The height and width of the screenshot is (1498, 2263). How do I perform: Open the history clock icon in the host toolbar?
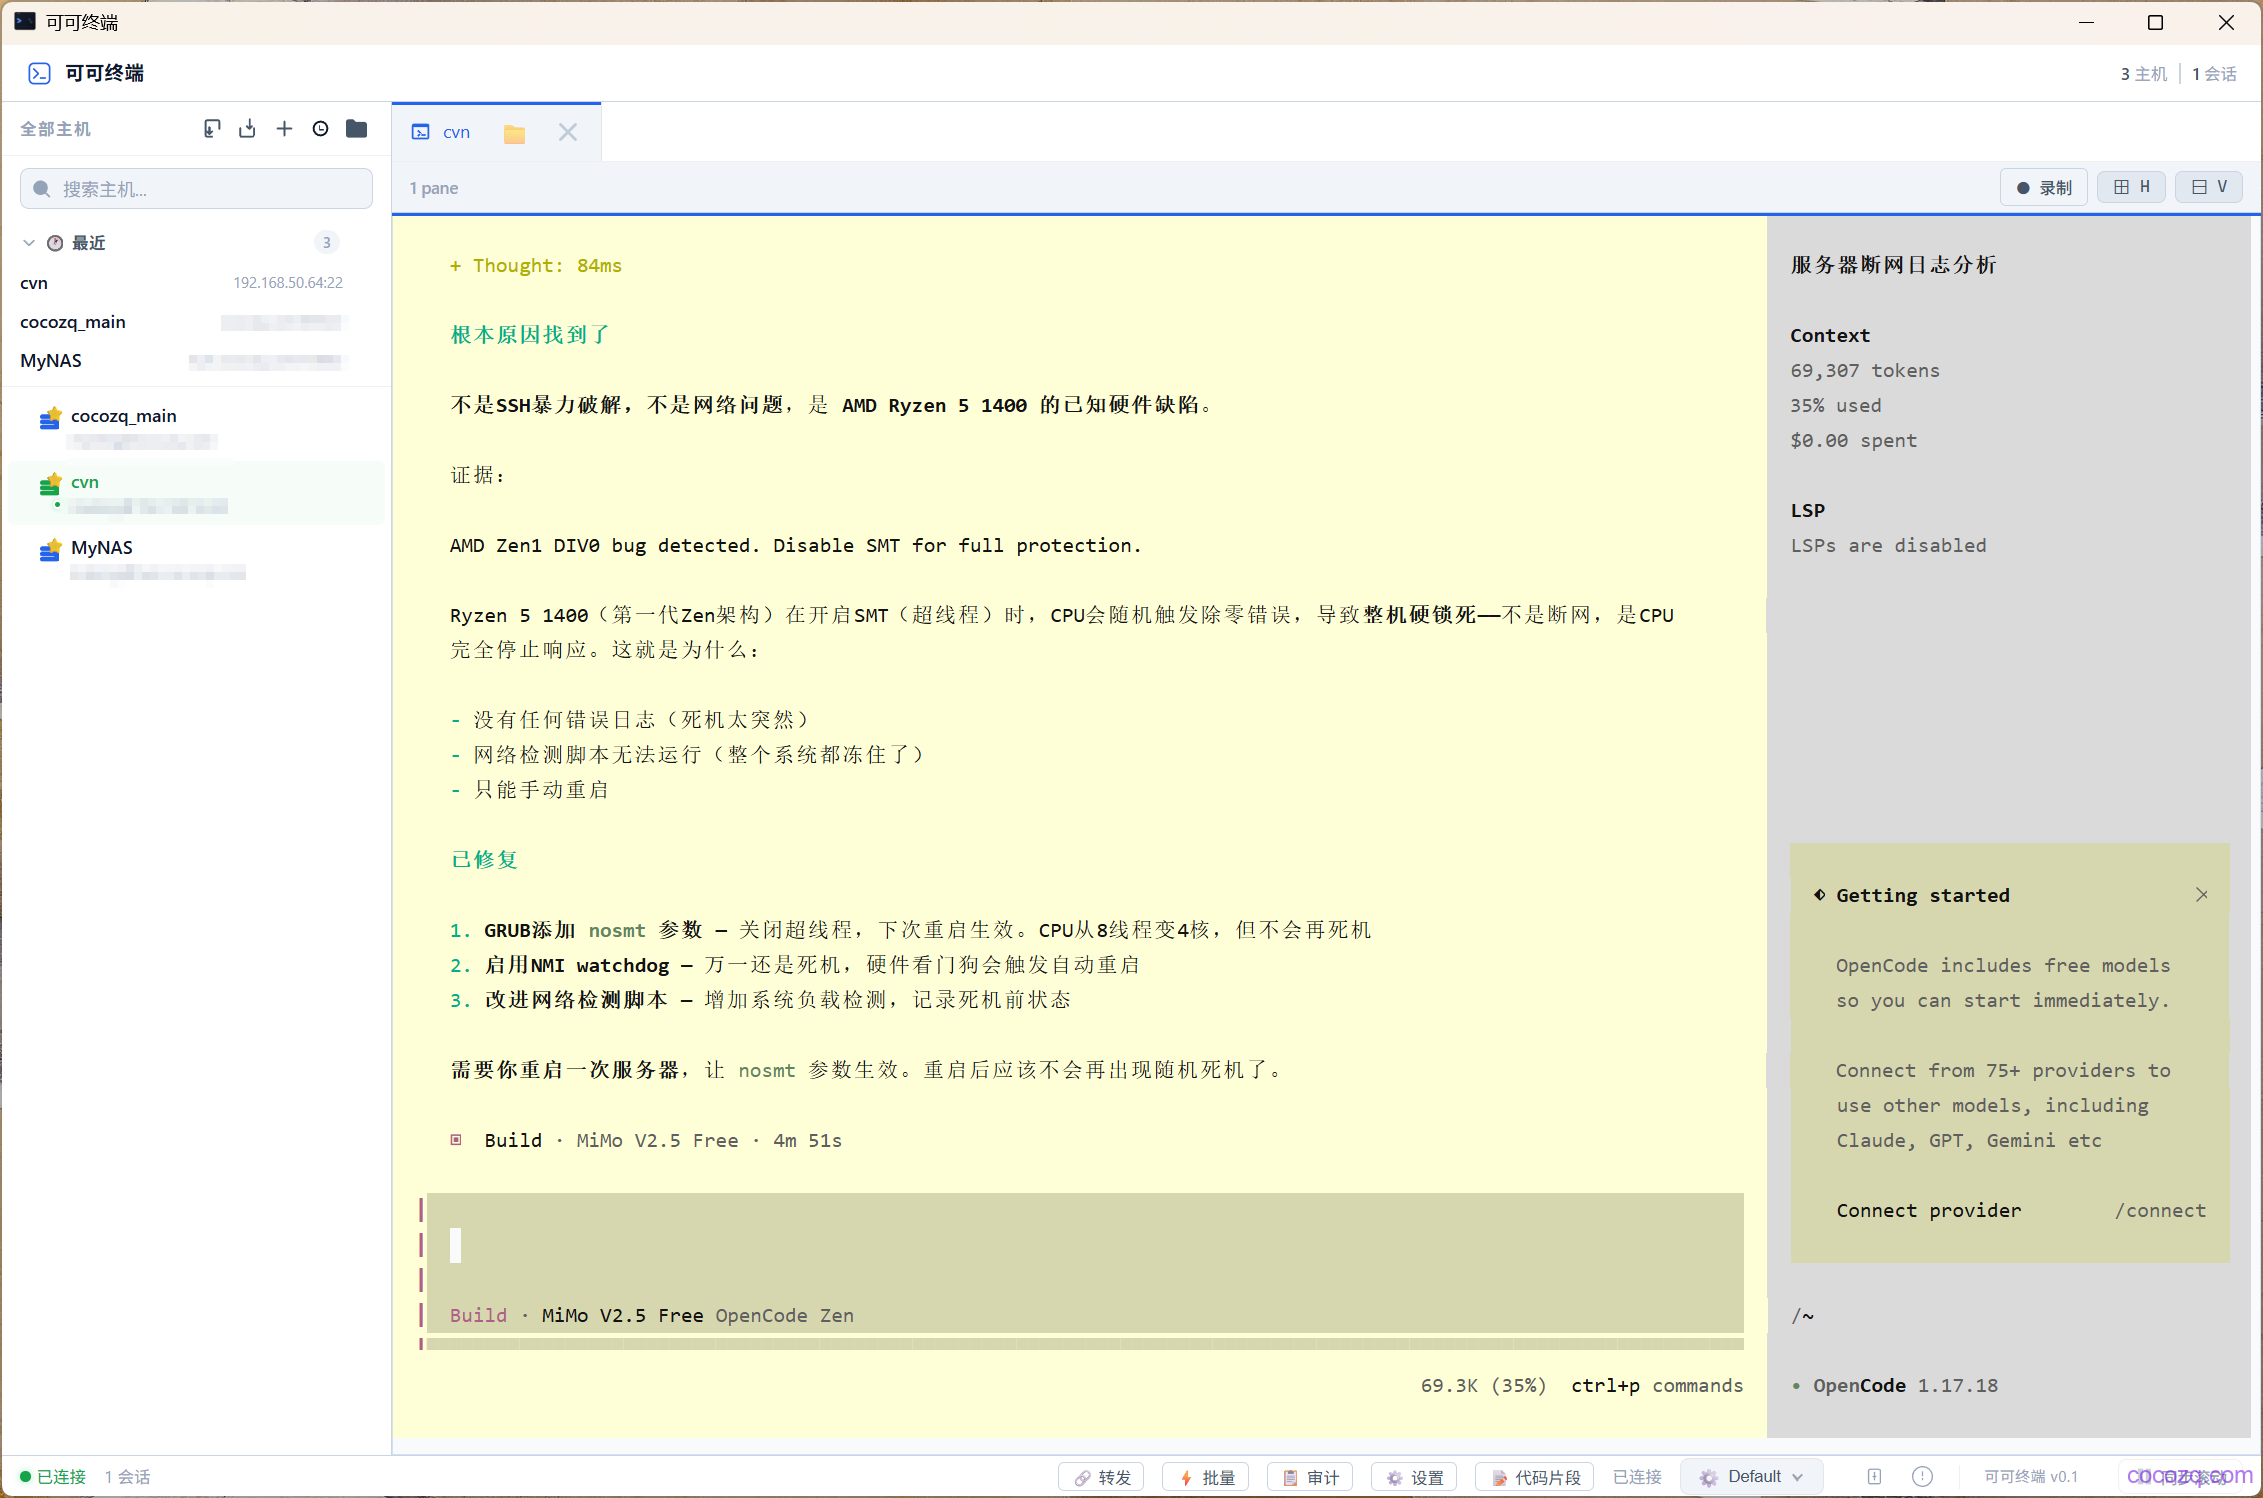point(320,129)
